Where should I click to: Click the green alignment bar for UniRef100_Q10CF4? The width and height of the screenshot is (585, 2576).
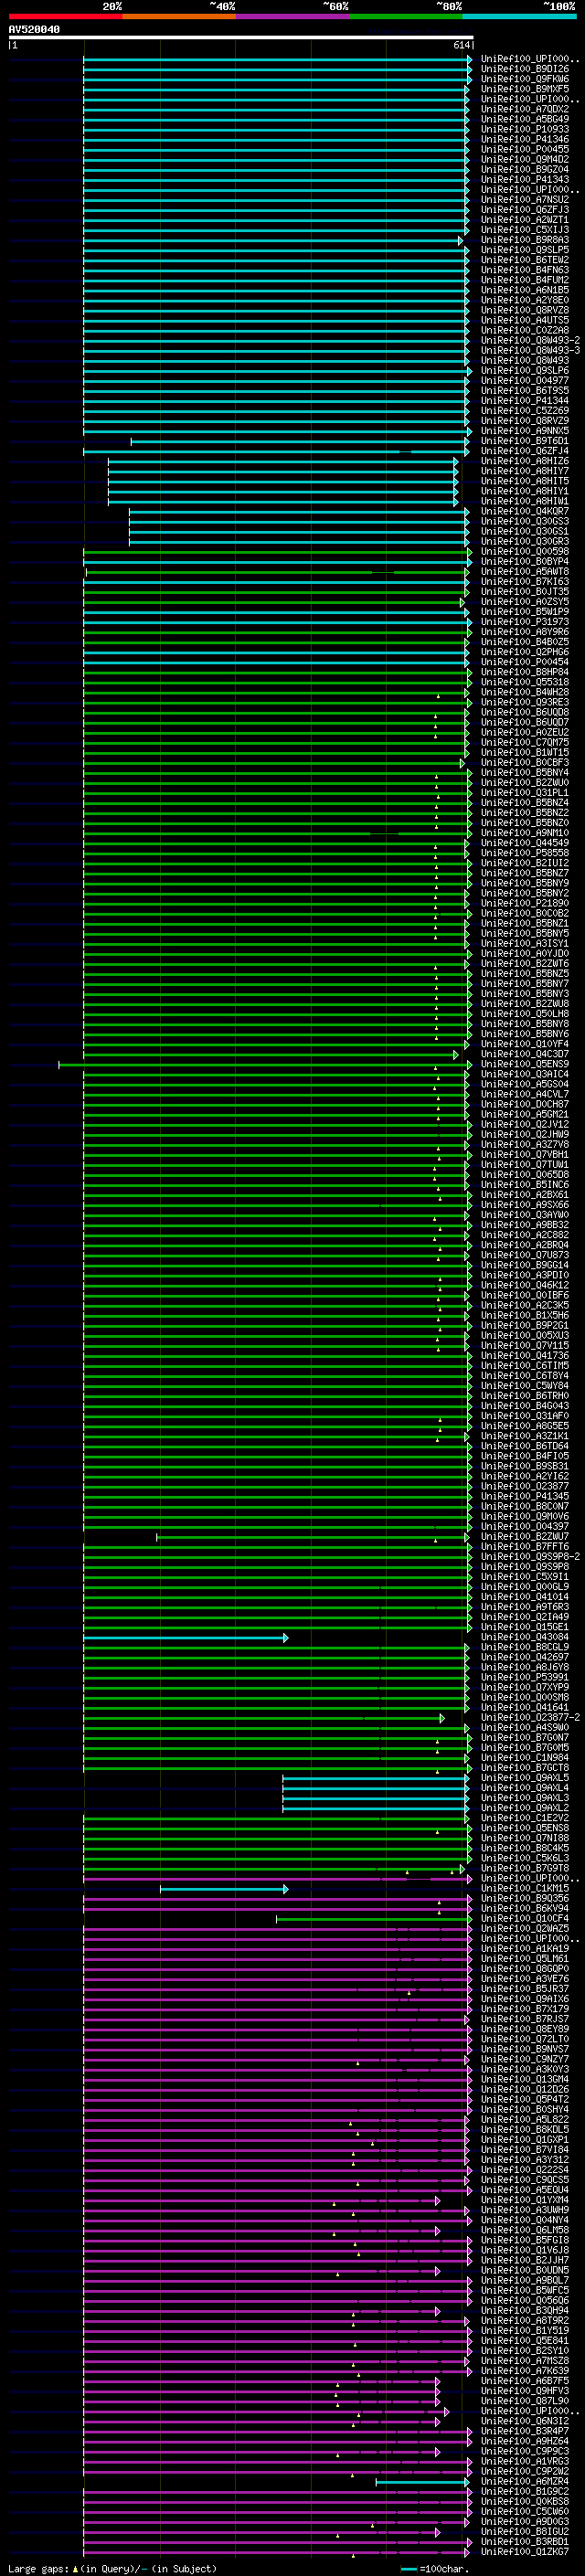pyautogui.click(x=373, y=1919)
